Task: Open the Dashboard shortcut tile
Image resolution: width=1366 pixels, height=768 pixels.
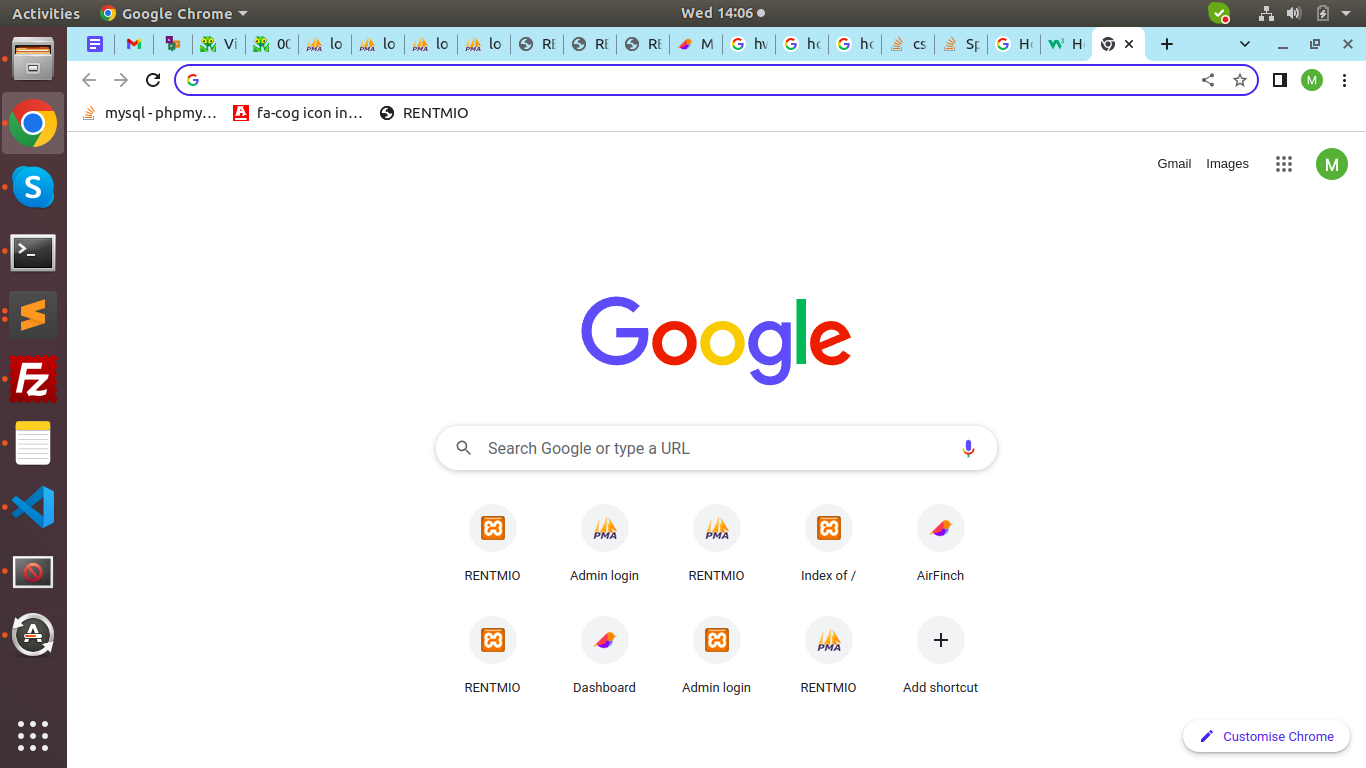Action: coord(604,657)
